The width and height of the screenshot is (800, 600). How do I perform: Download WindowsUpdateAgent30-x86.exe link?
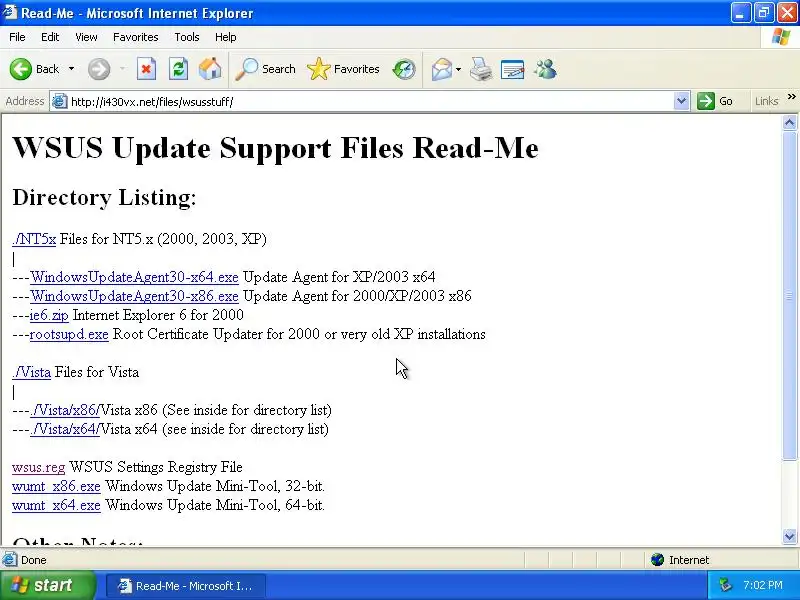point(134,296)
